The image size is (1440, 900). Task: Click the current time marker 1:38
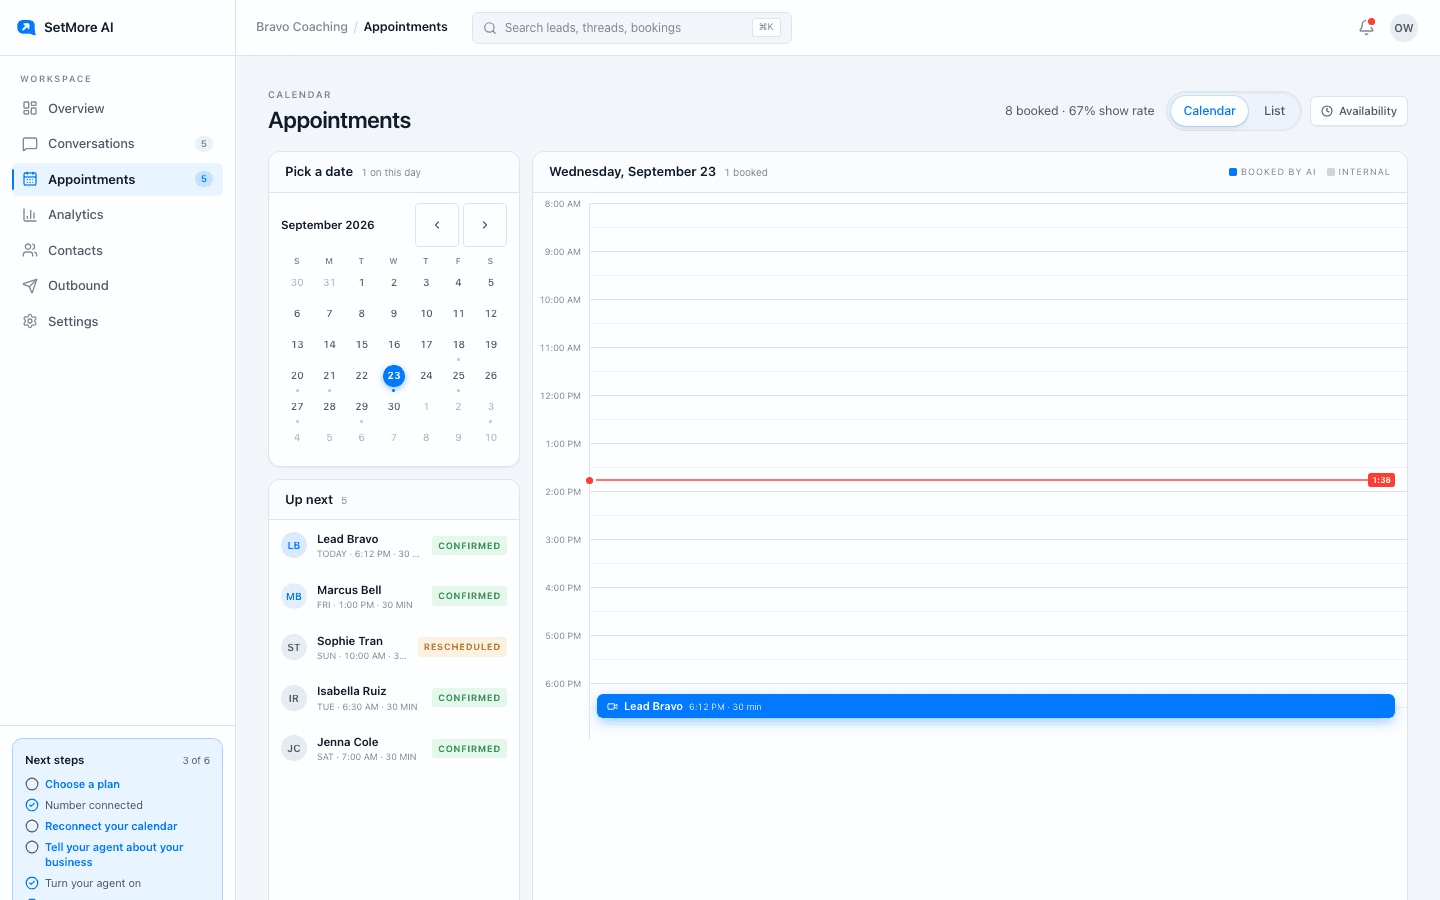tap(1381, 481)
